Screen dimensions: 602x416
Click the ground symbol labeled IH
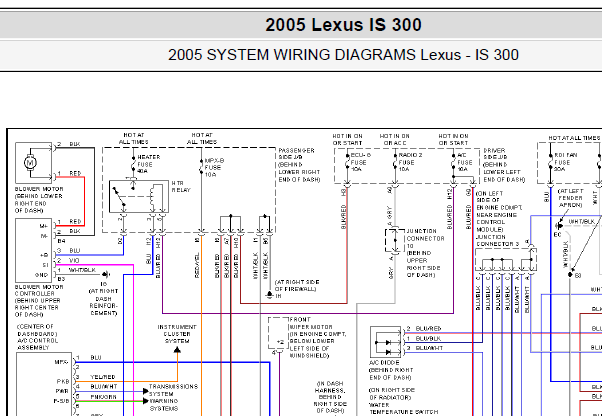point(269,295)
